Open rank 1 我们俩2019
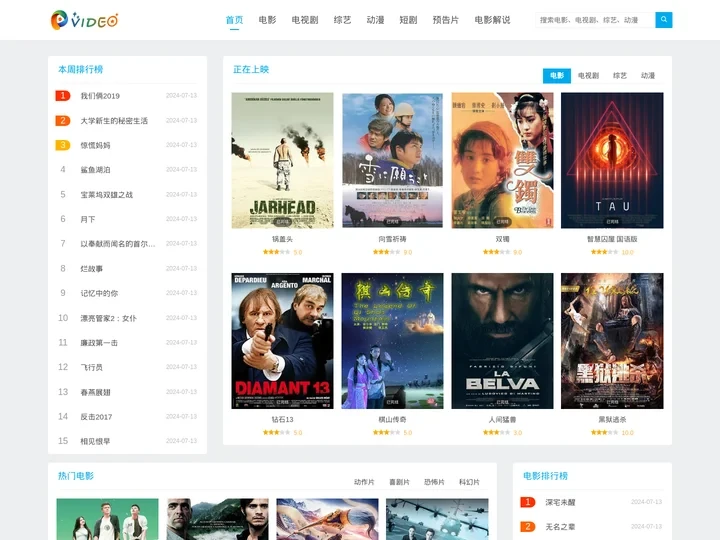 tap(100, 96)
